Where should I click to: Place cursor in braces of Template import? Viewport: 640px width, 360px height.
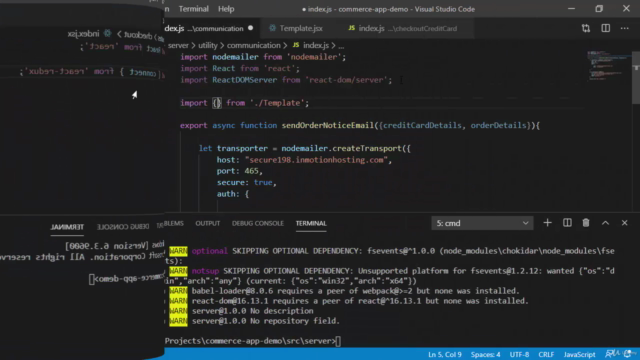click(x=217, y=103)
